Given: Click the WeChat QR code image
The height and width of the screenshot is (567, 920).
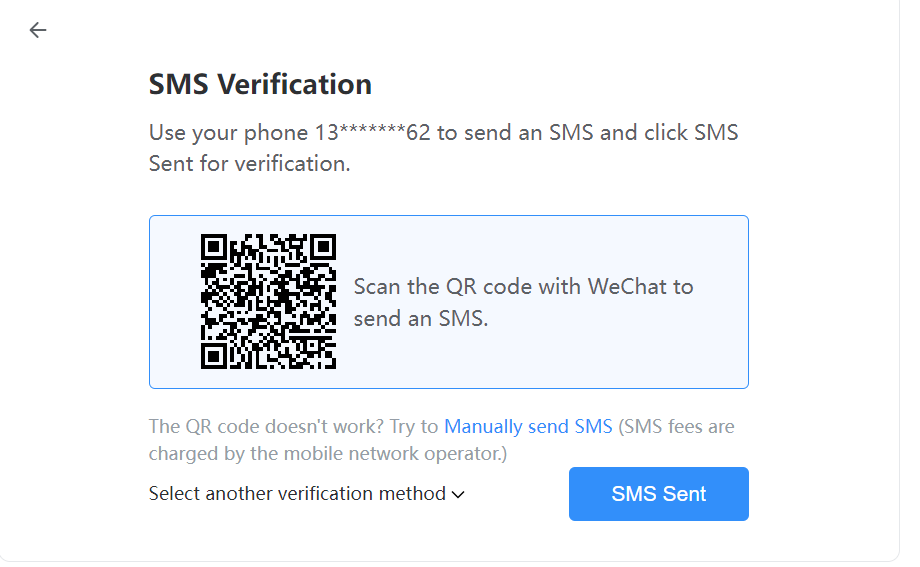Looking at the screenshot, I should (268, 301).
